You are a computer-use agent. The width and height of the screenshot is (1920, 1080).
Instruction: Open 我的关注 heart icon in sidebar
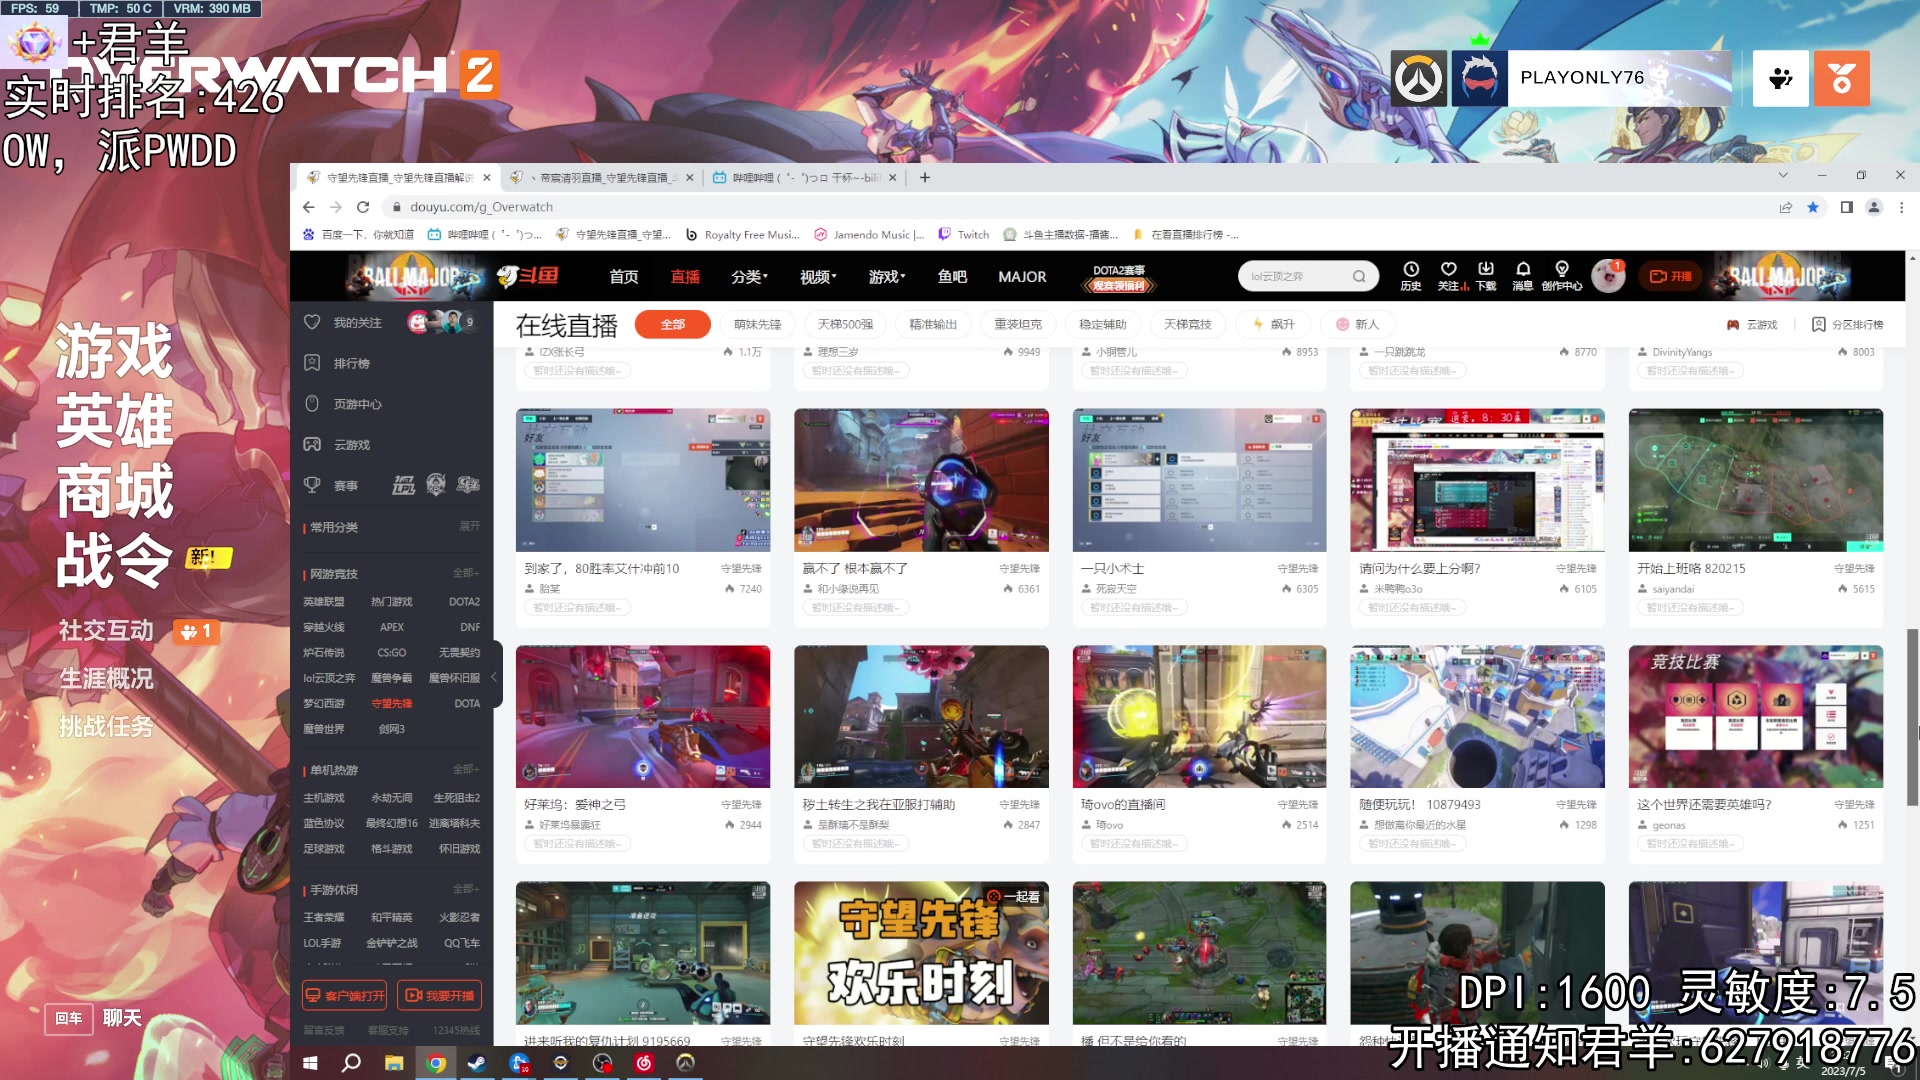click(x=312, y=322)
